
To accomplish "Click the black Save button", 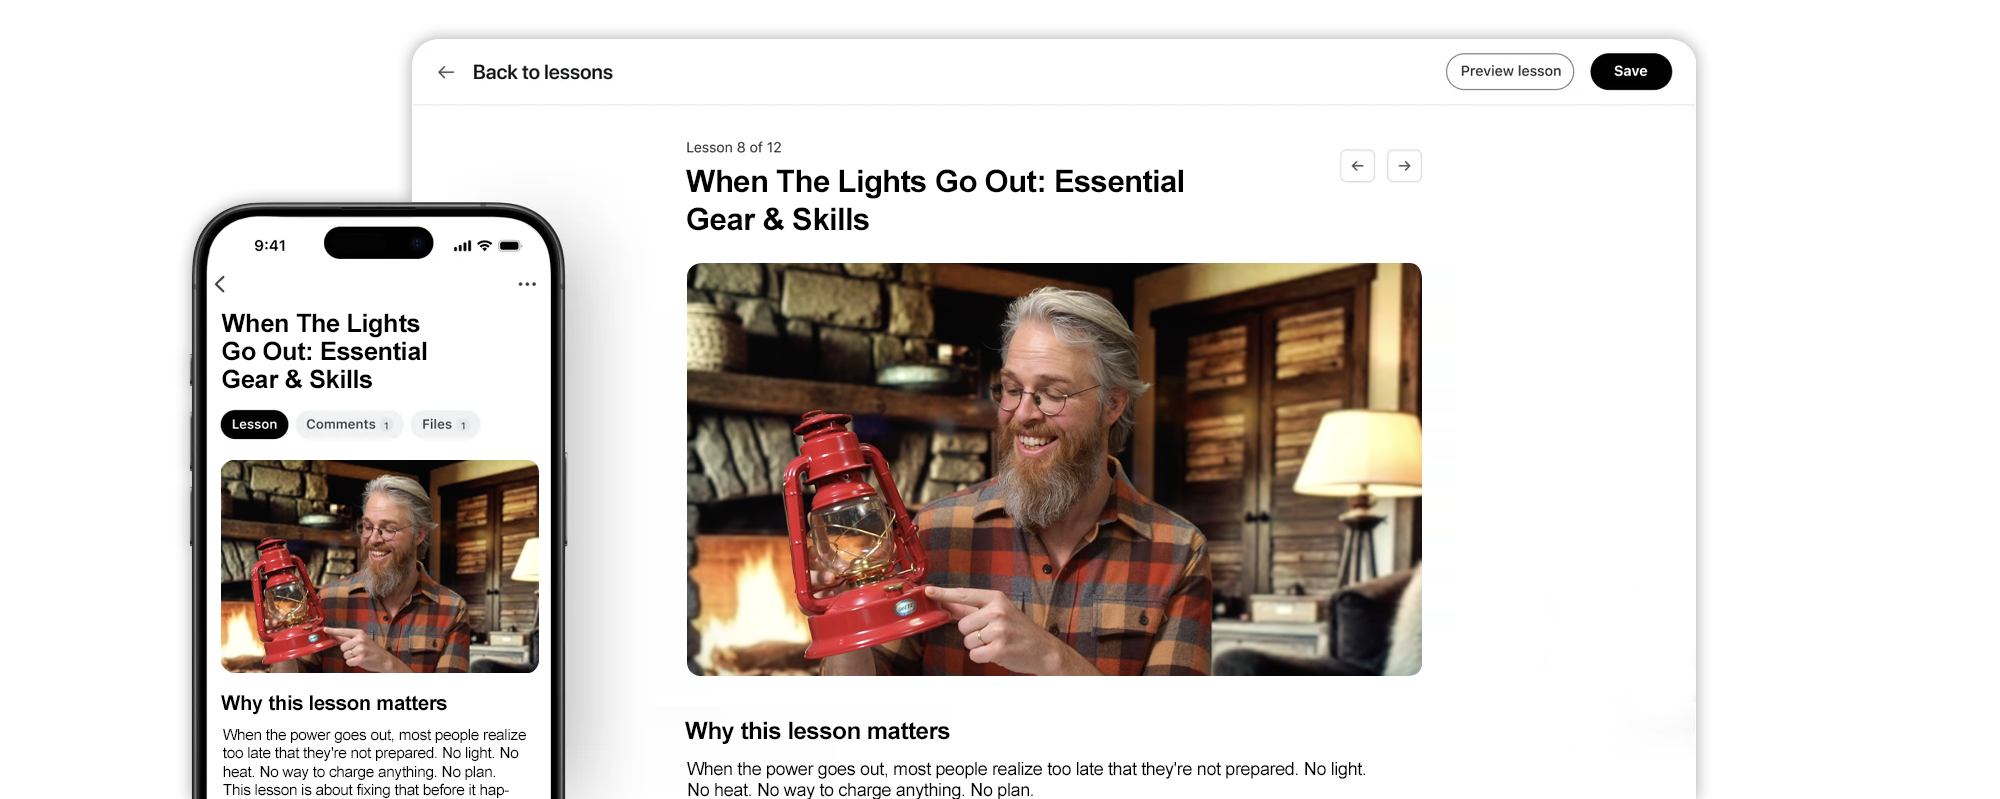I will [1630, 71].
